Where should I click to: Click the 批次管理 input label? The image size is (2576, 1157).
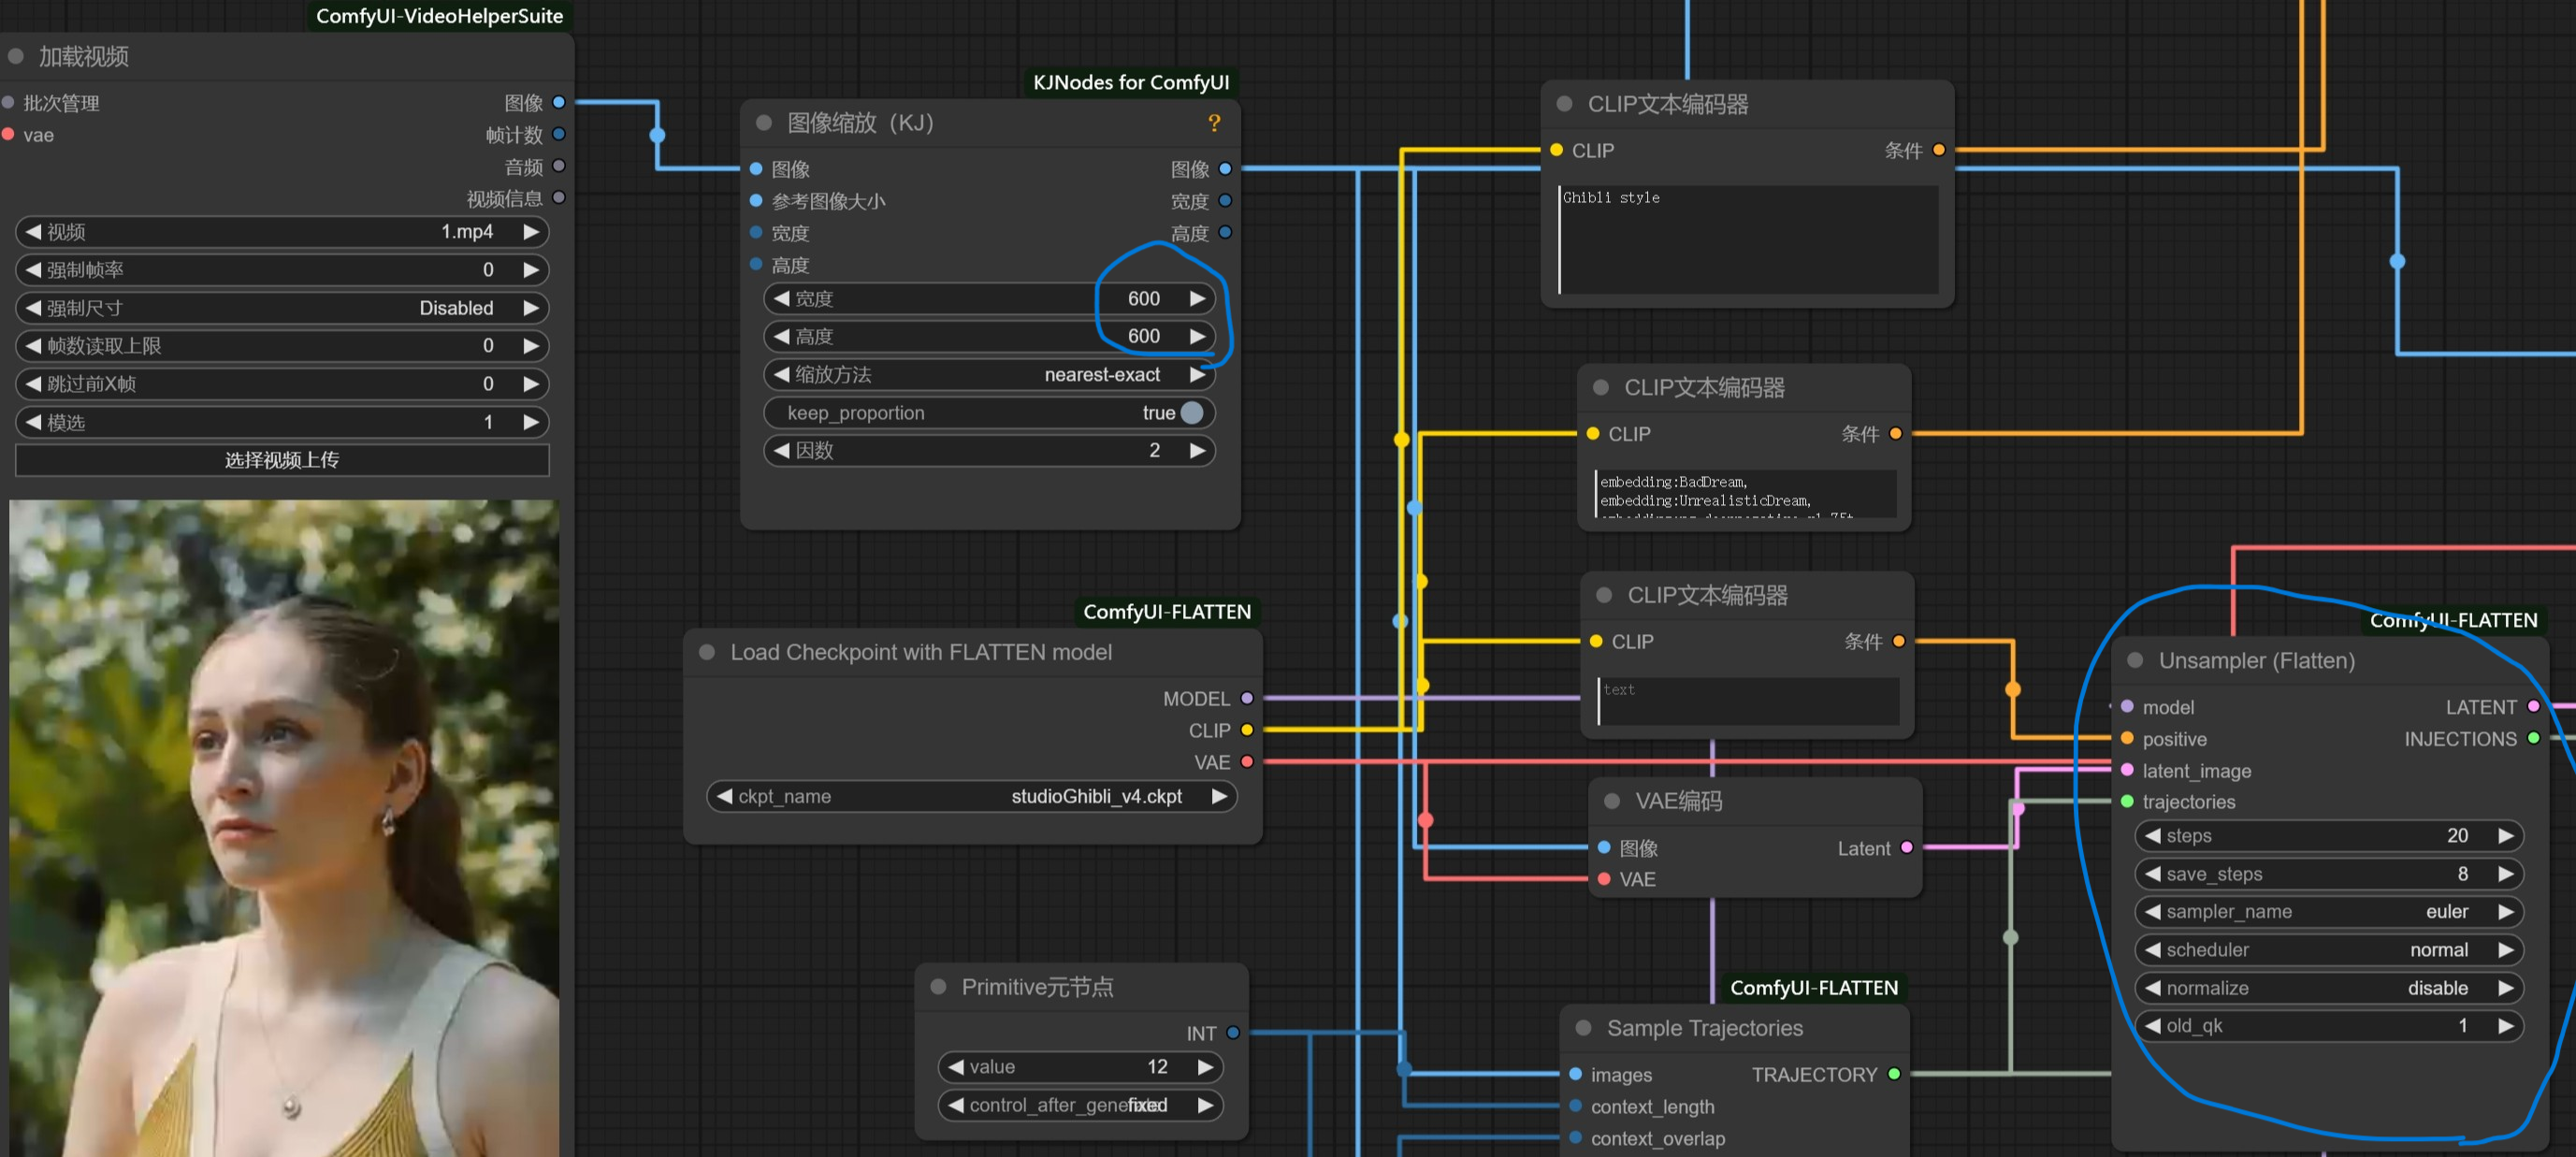click(x=61, y=103)
